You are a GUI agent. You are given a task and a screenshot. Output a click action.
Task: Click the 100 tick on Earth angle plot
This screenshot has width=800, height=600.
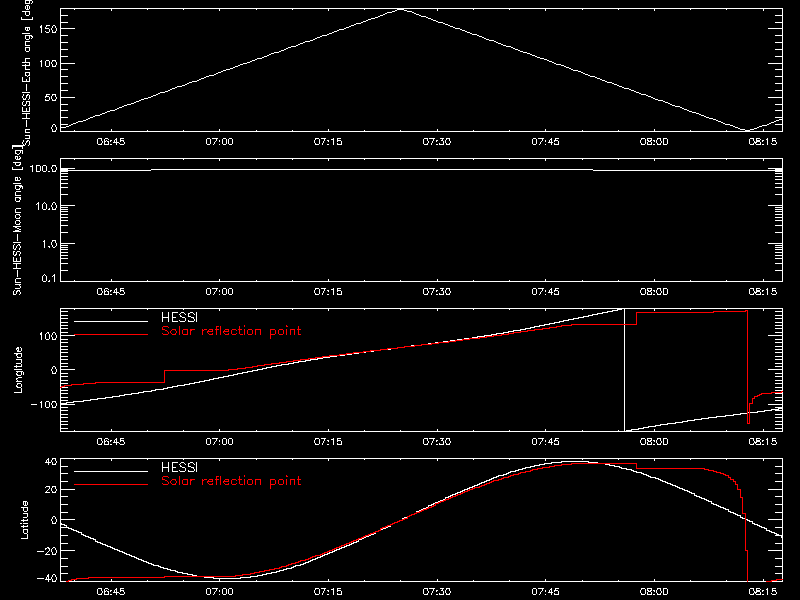[x=48, y=64]
